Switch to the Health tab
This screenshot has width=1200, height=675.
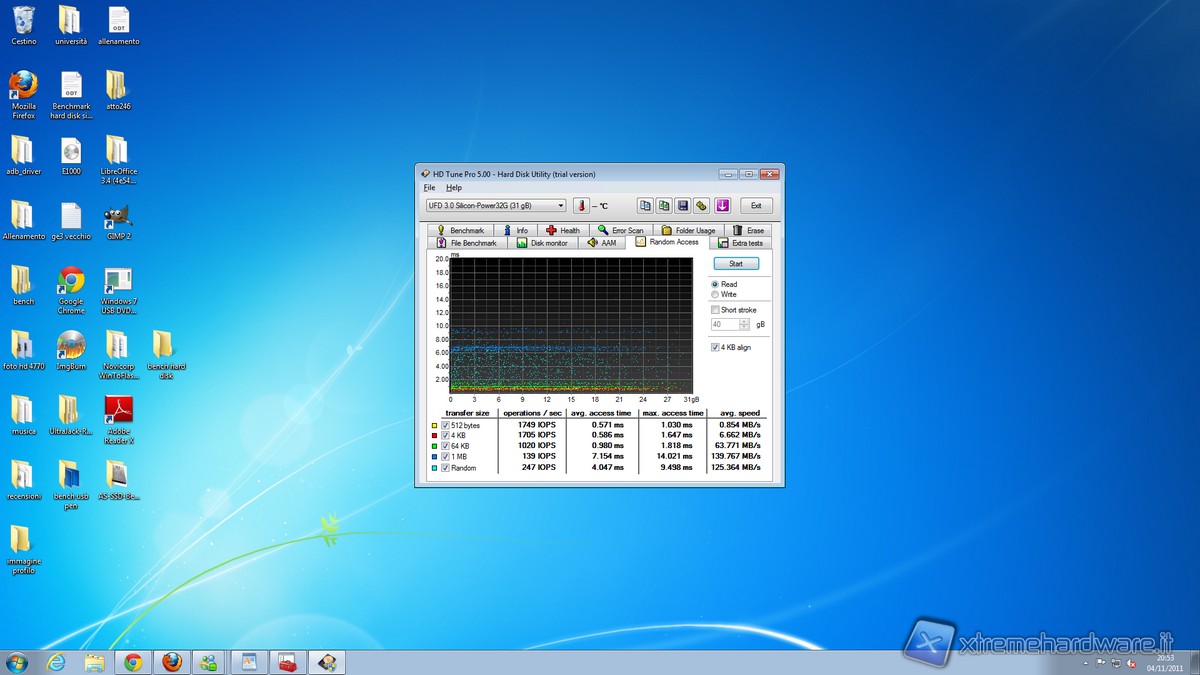[x=563, y=230]
